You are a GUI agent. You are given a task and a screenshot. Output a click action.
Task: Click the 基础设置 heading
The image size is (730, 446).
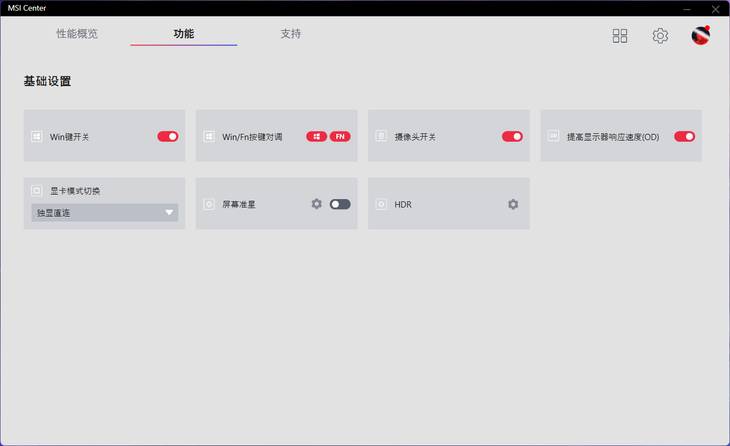[x=47, y=81]
